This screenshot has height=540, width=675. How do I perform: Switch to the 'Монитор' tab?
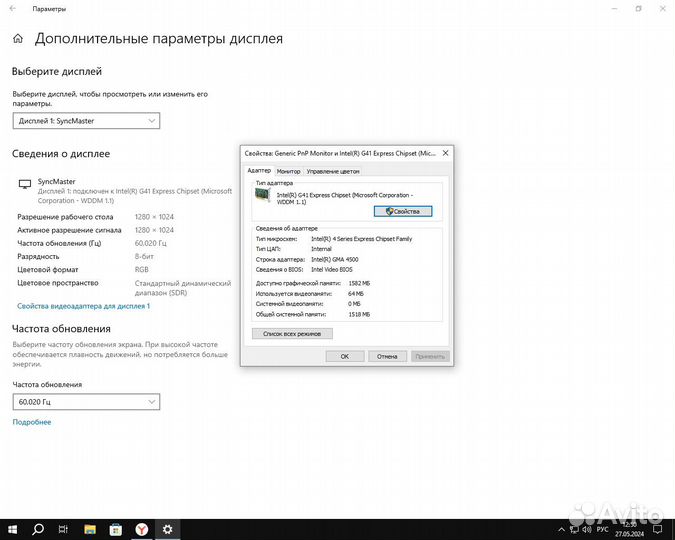[x=288, y=171]
